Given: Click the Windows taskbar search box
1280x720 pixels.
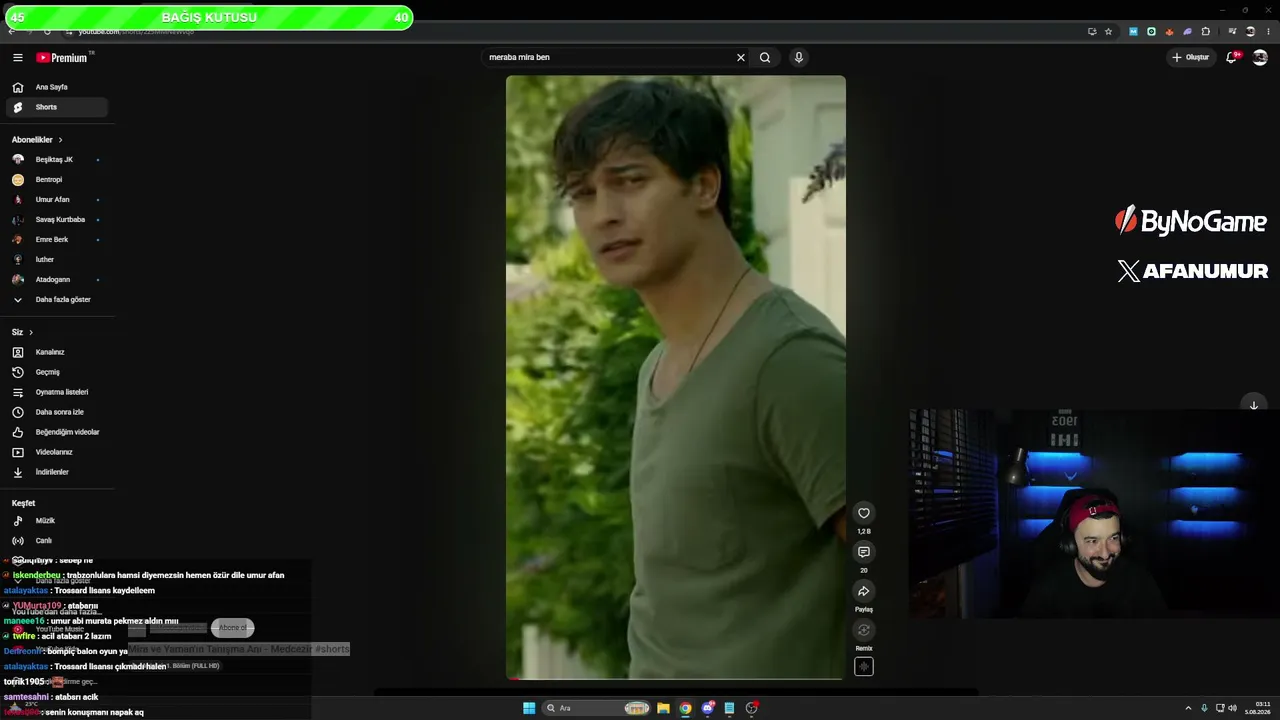Looking at the screenshot, I should click(597, 708).
